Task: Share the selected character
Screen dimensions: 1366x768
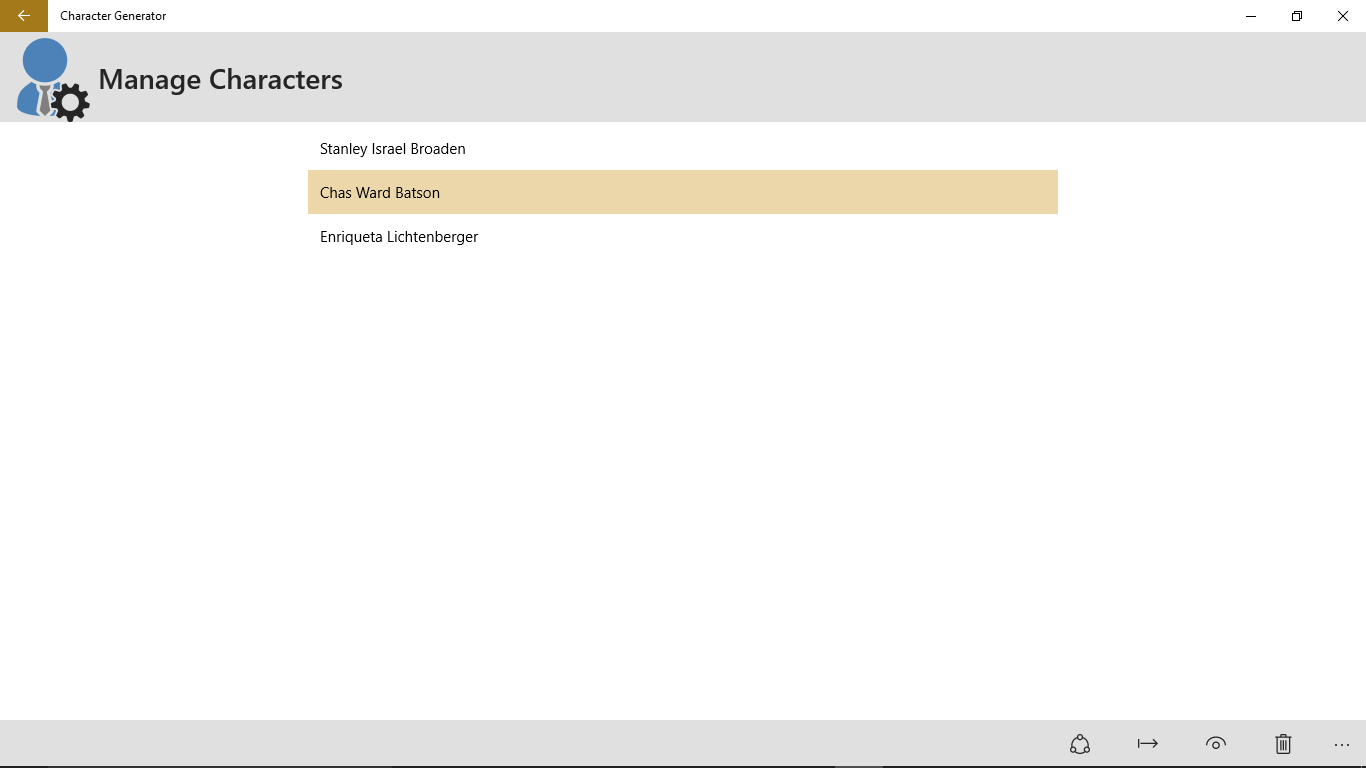Action: click(x=1079, y=744)
